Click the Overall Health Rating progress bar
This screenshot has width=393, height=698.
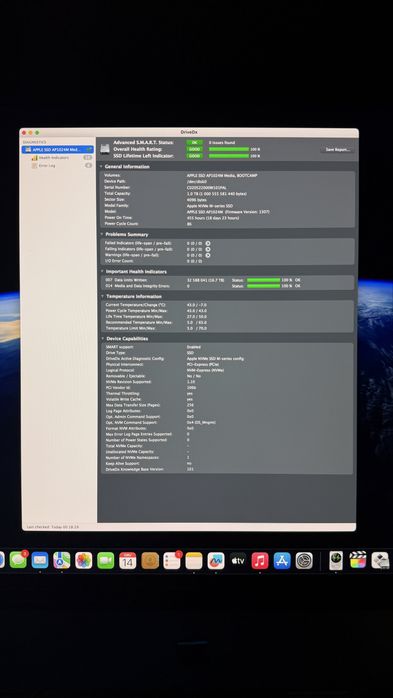click(x=229, y=149)
